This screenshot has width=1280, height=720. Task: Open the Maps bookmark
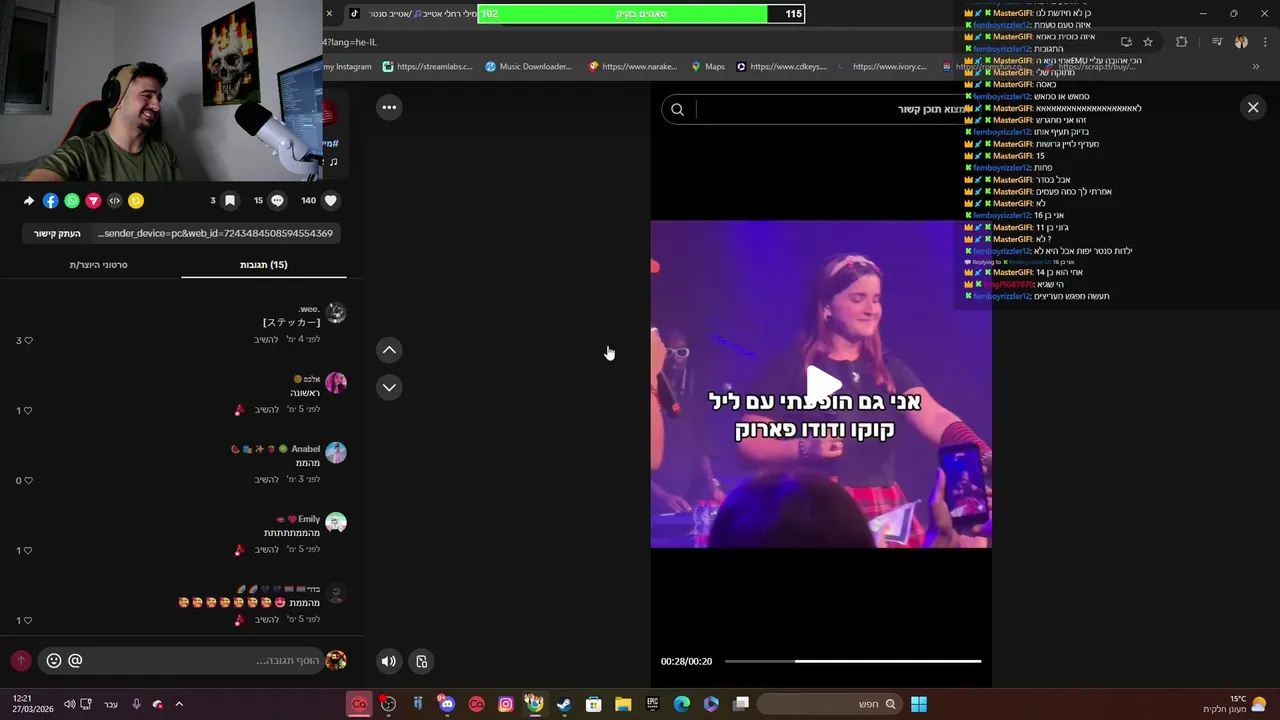(708, 67)
